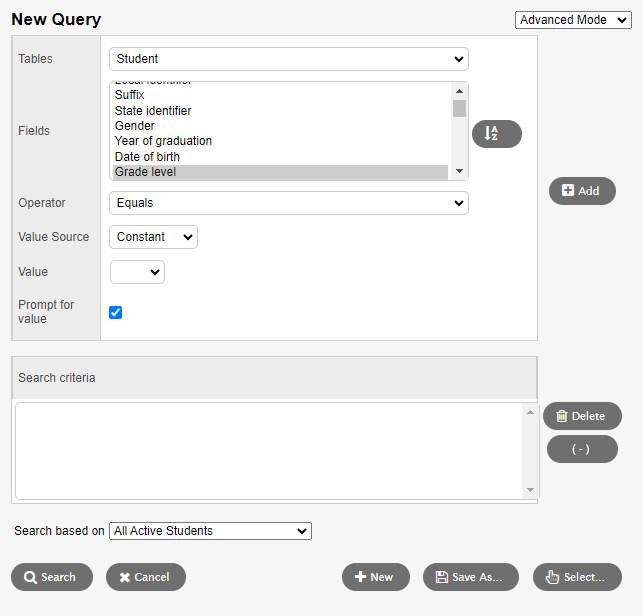Viewport: 643px width, 616px height.
Task: Click the Search button with magnifier icon
Action: click(x=52, y=577)
